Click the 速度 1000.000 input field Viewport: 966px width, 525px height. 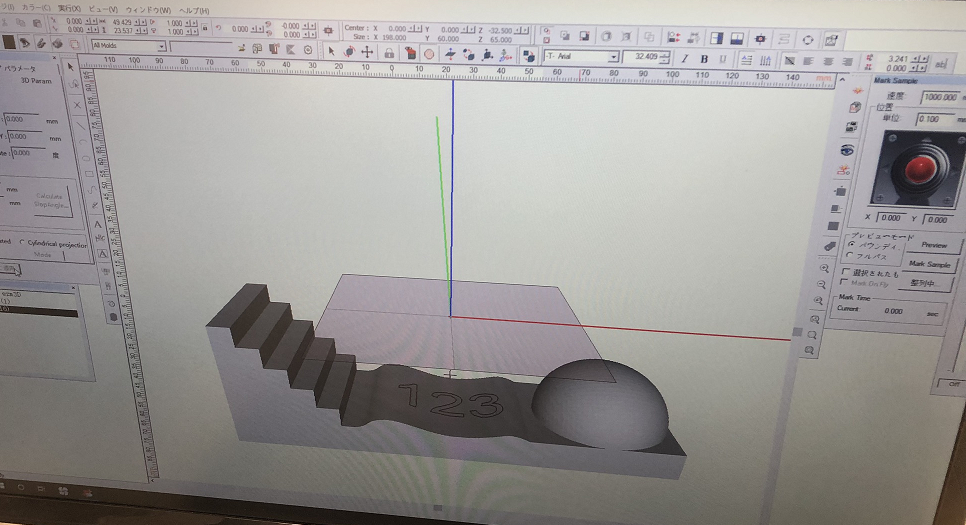point(940,97)
